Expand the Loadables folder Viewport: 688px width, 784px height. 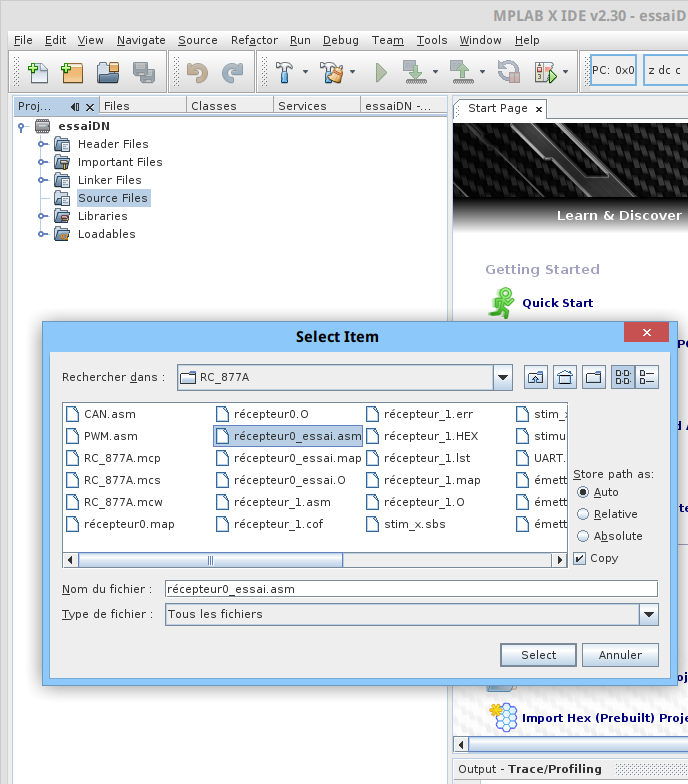pyautogui.click(x=43, y=234)
